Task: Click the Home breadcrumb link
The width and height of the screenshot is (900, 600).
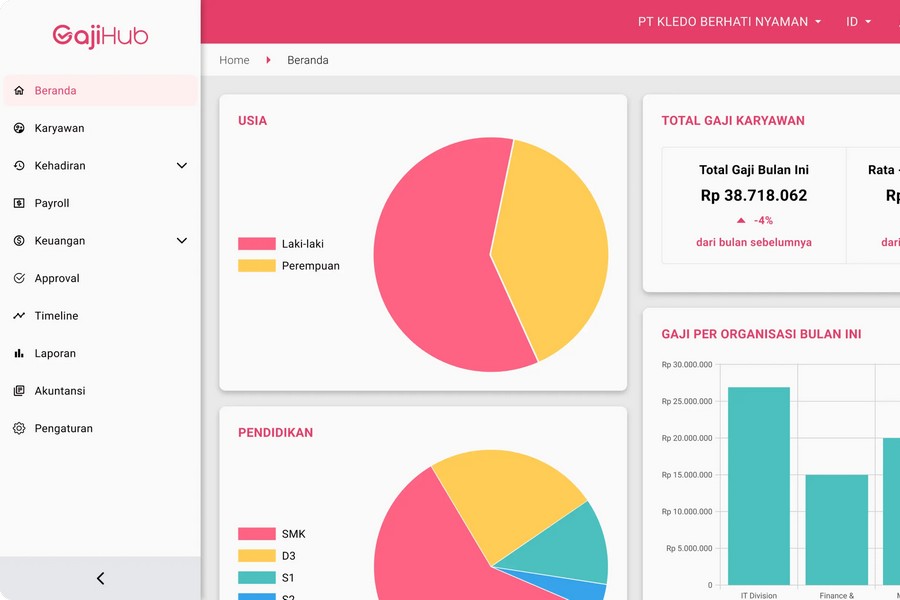Action: 234,60
